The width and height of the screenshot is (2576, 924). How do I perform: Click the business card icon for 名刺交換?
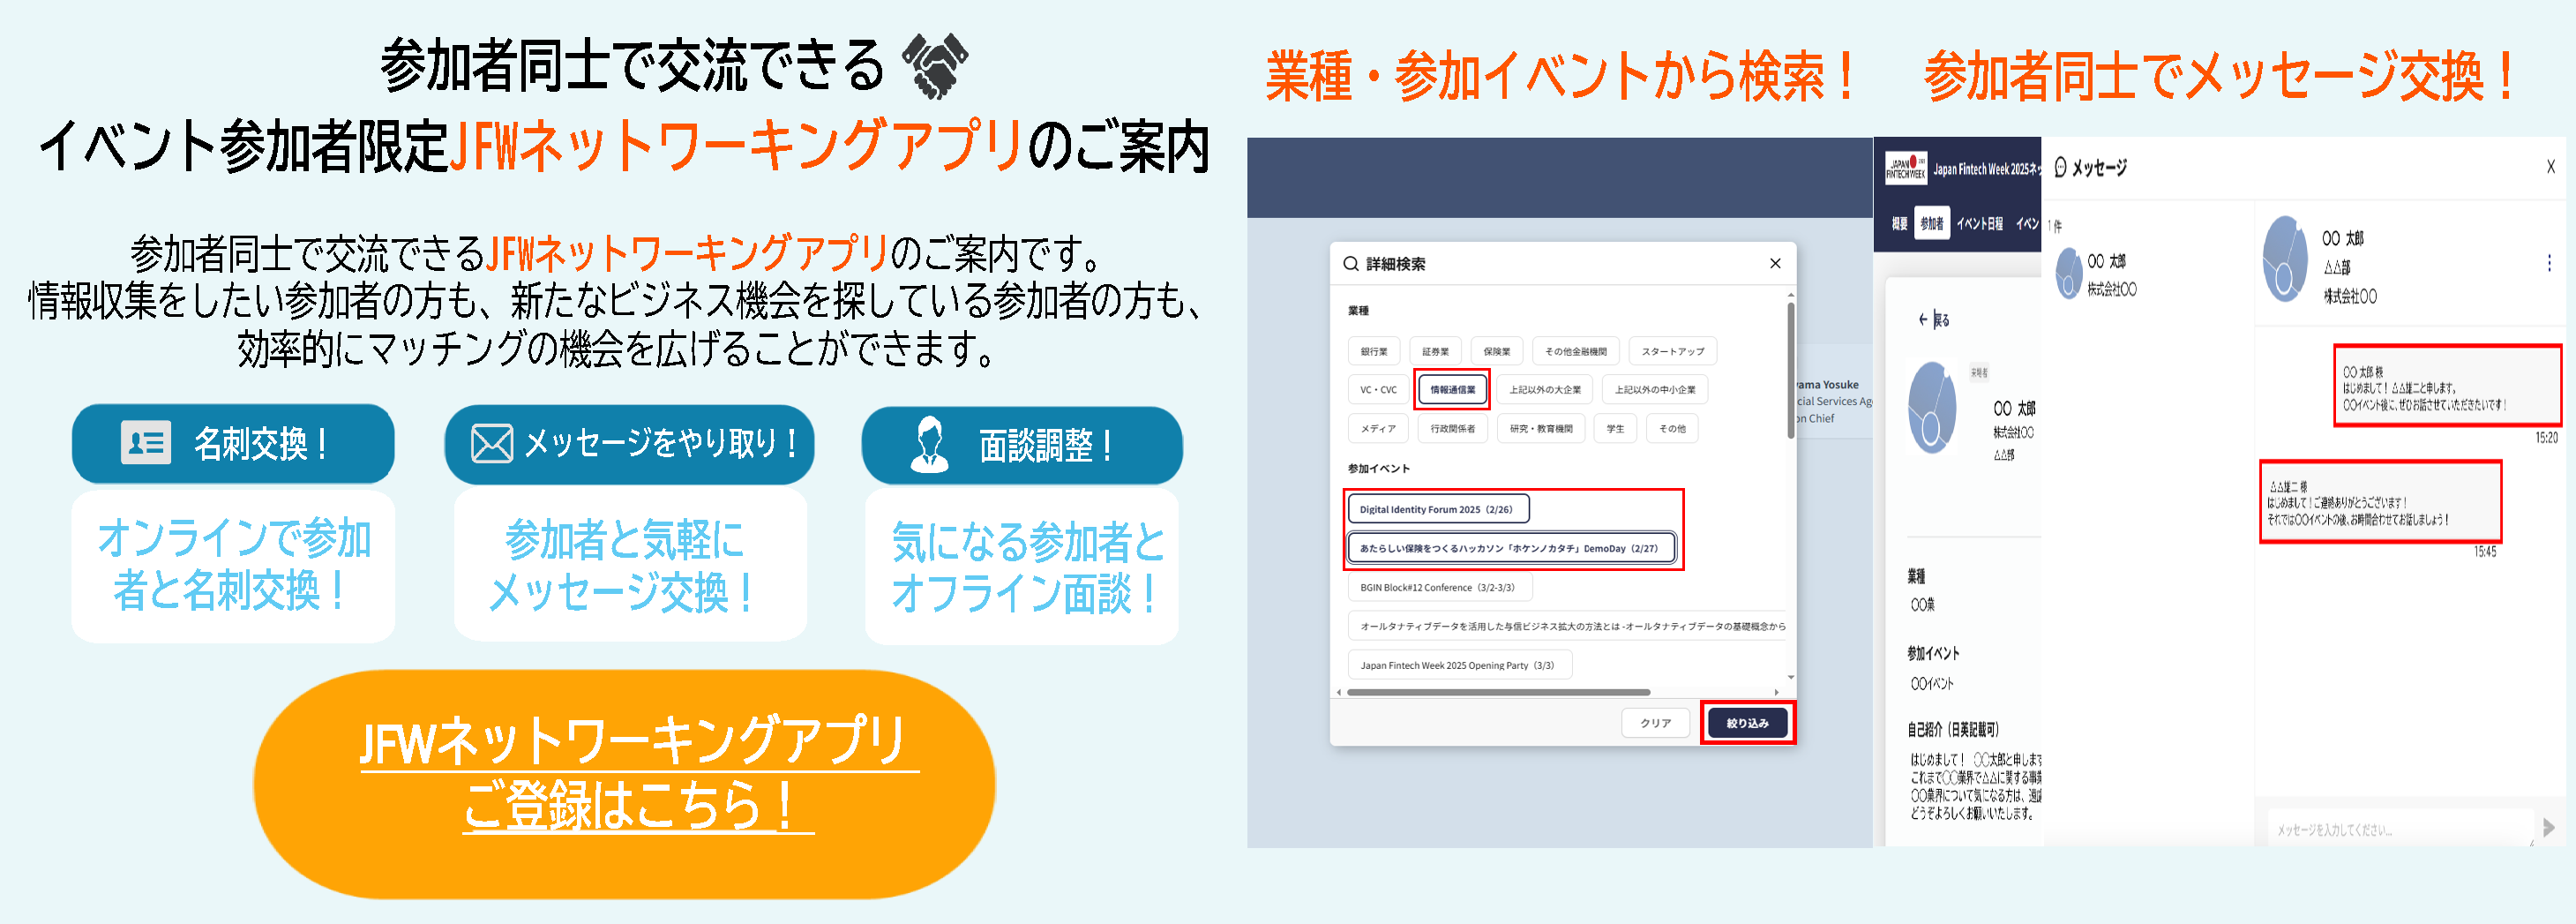coord(146,443)
